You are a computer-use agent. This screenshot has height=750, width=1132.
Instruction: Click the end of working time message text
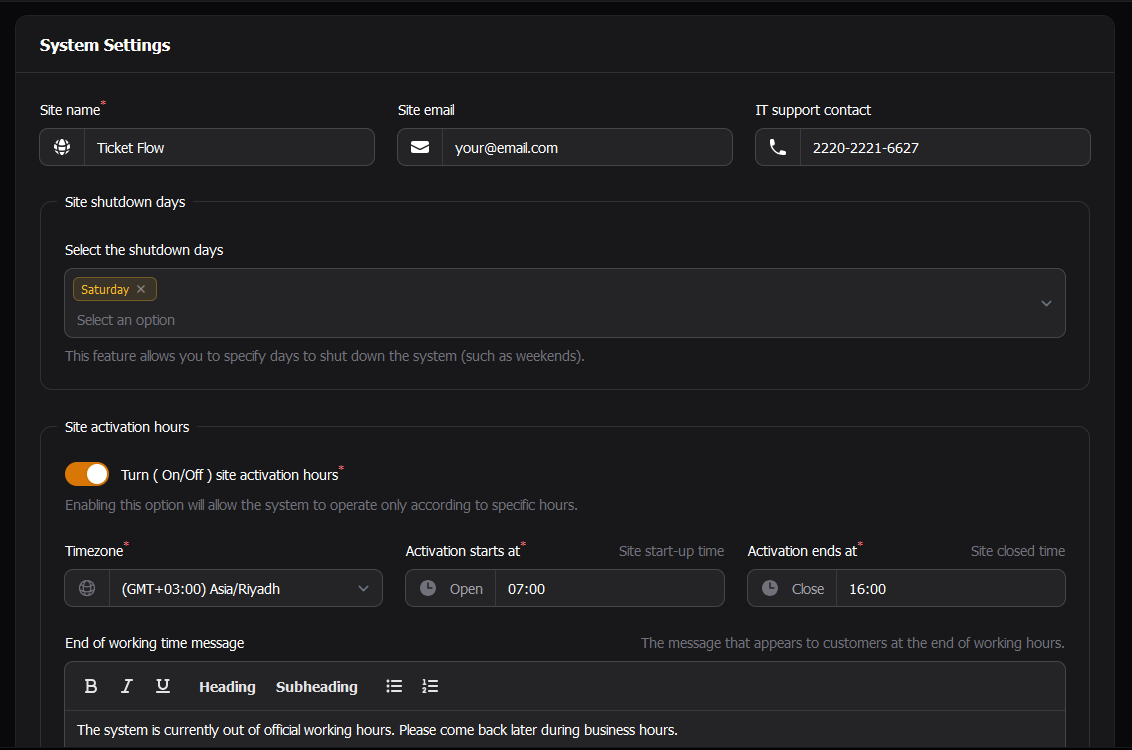[x=377, y=730]
